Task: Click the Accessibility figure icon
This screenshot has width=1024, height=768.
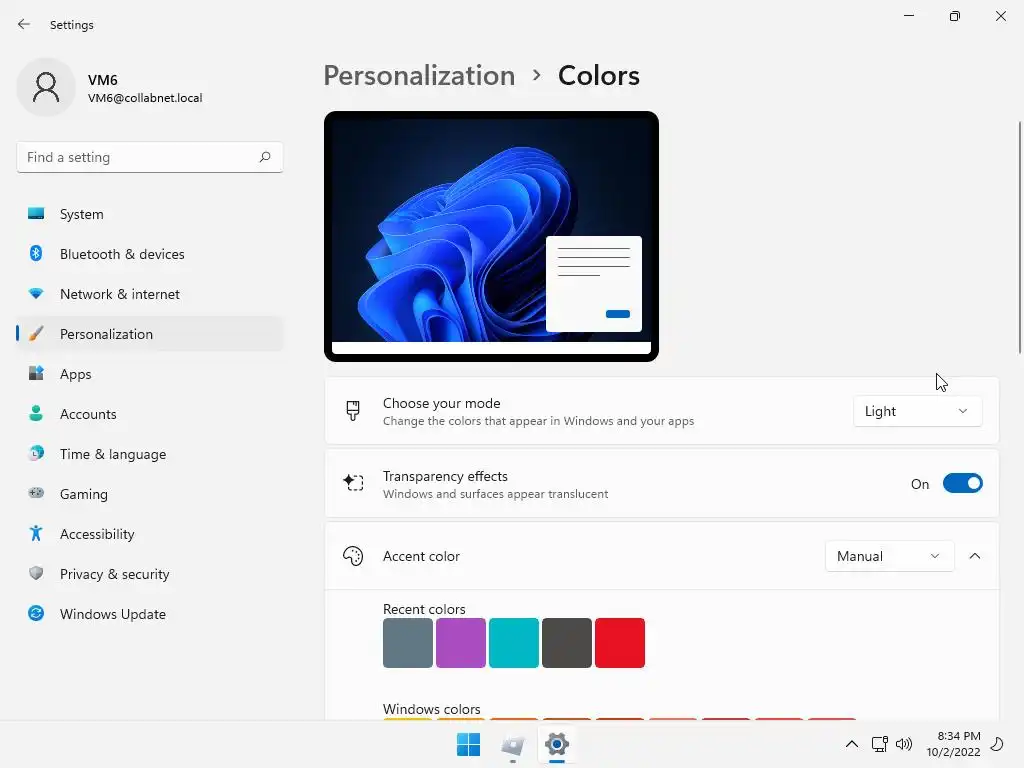Action: [x=36, y=534]
